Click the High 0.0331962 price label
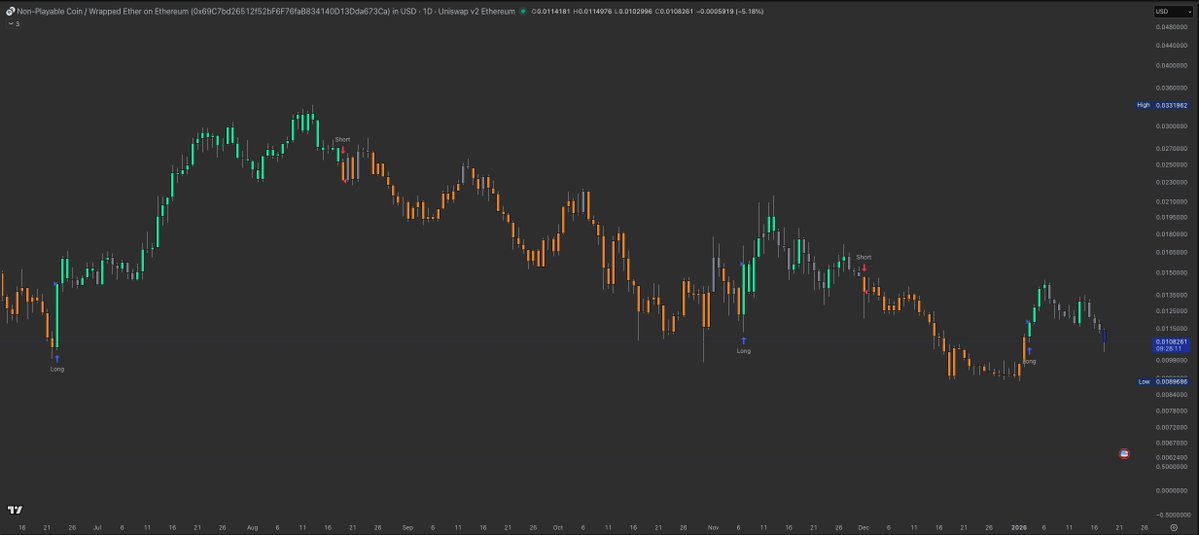Viewport: 1199px width, 535px height. click(1162, 105)
